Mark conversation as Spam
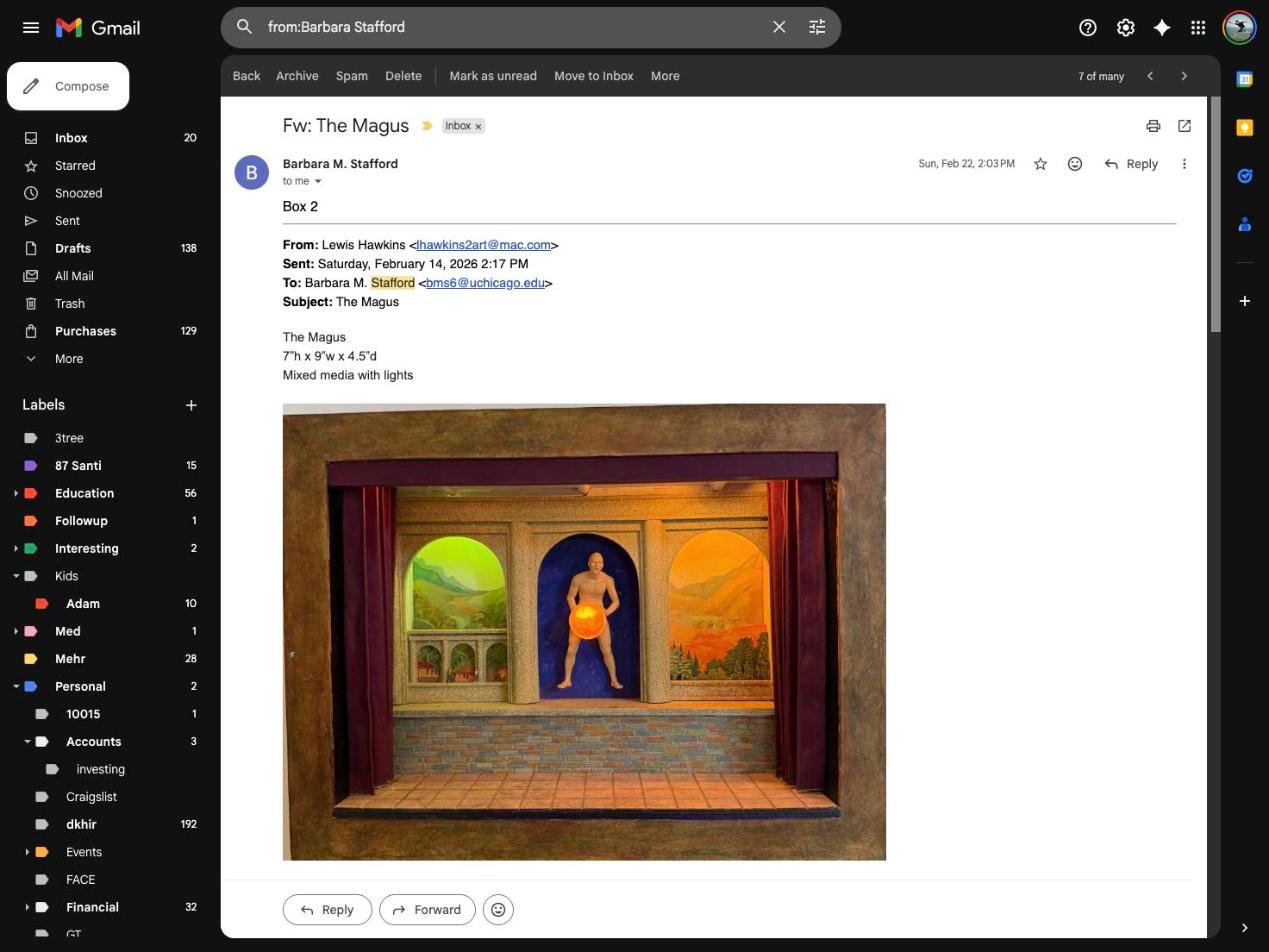This screenshot has width=1269, height=952. [x=352, y=76]
